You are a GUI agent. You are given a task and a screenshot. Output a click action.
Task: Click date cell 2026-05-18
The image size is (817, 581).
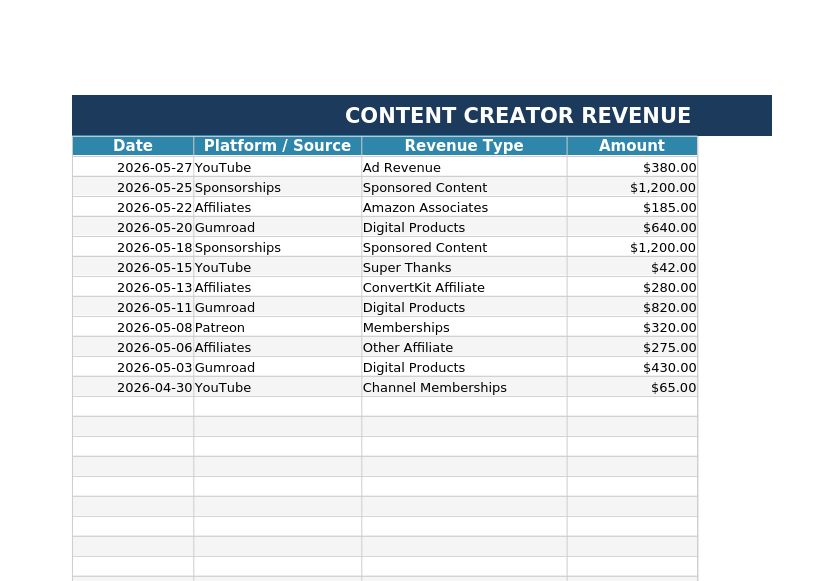point(133,248)
